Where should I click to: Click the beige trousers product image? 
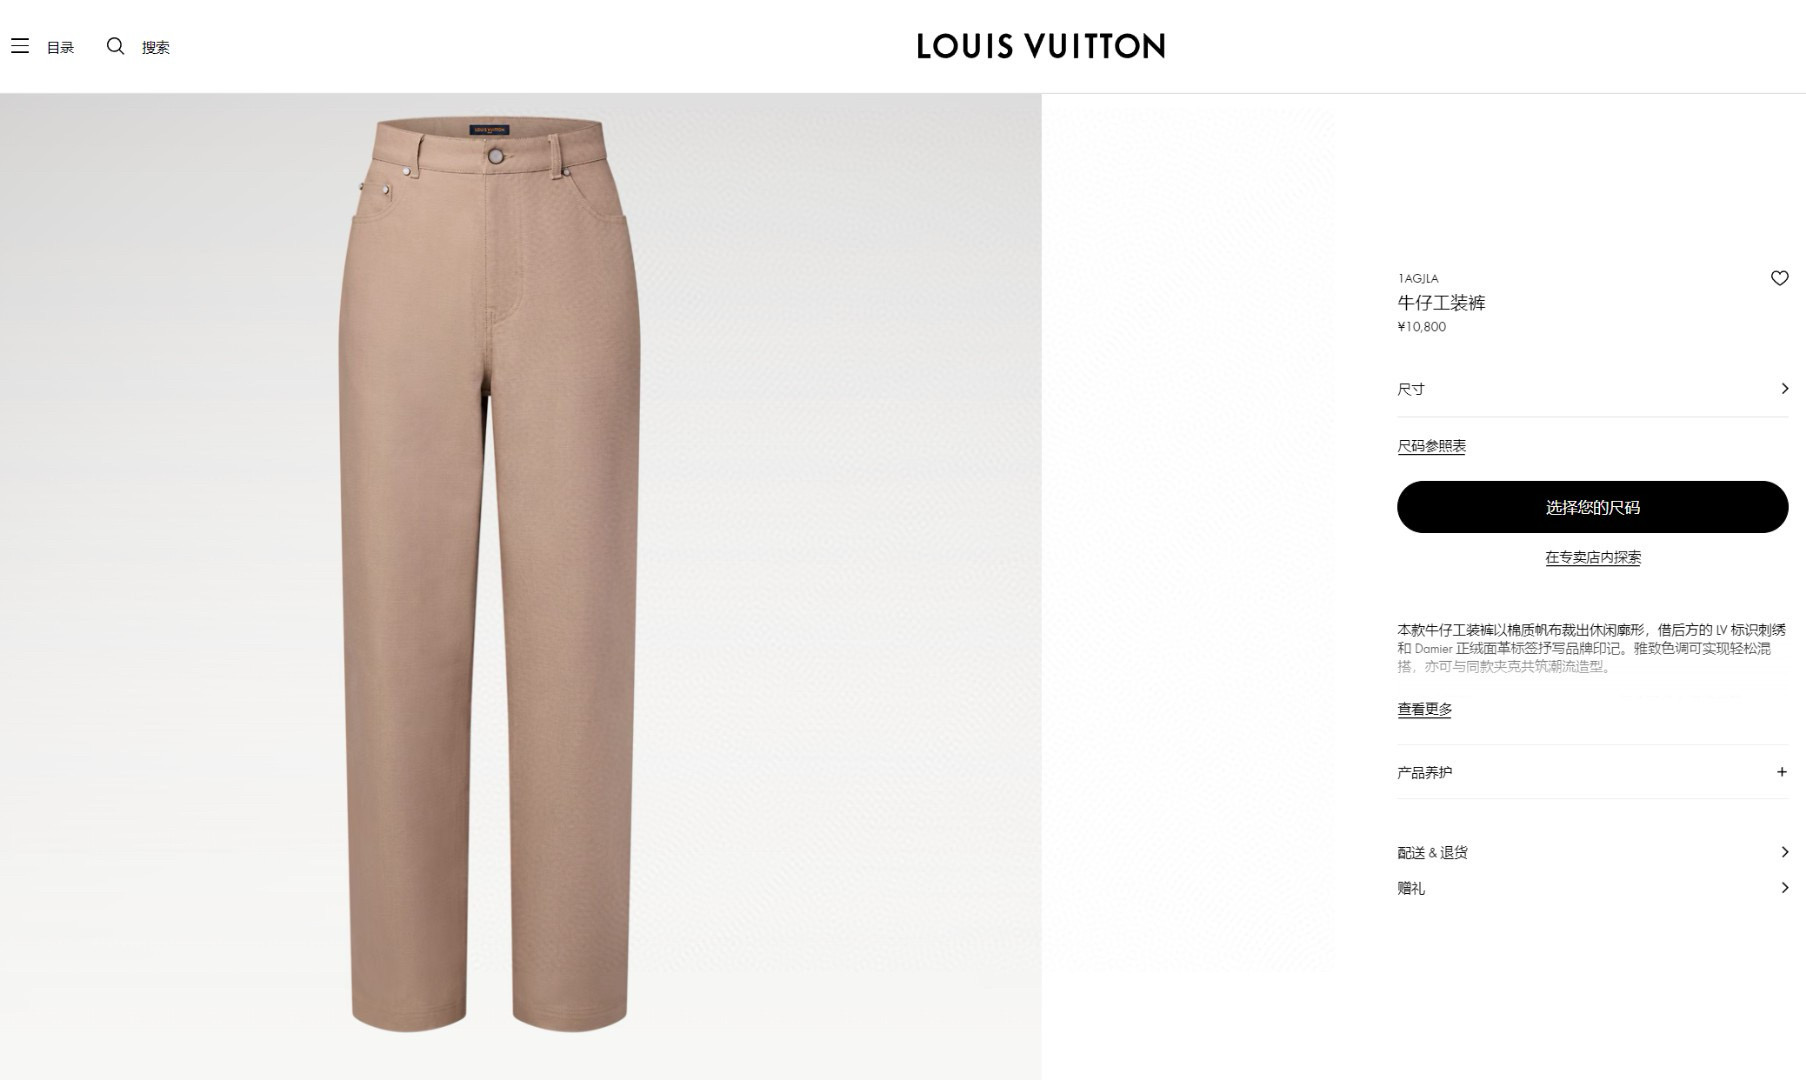click(x=490, y=575)
